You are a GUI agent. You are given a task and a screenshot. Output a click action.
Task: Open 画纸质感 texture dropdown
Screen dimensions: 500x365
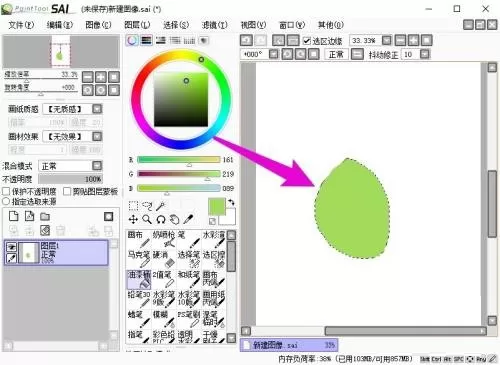(97, 109)
